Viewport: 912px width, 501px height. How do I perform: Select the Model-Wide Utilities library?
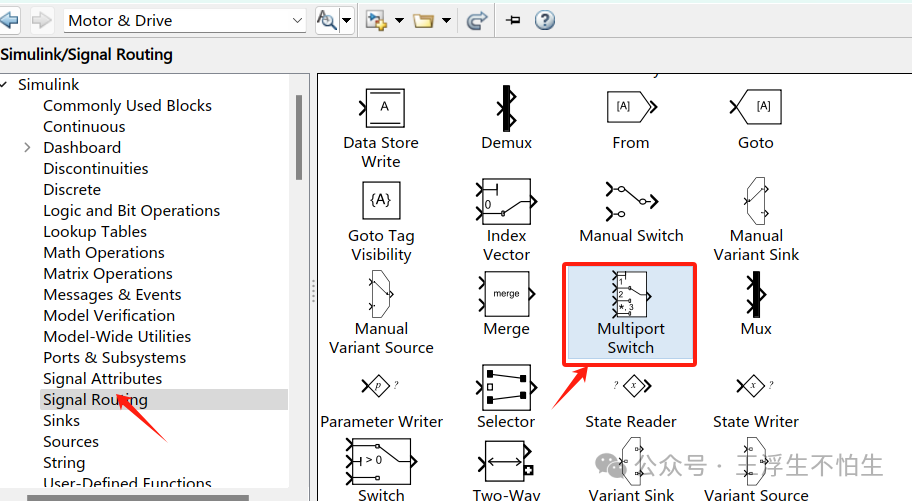click(x=117, y=336)
